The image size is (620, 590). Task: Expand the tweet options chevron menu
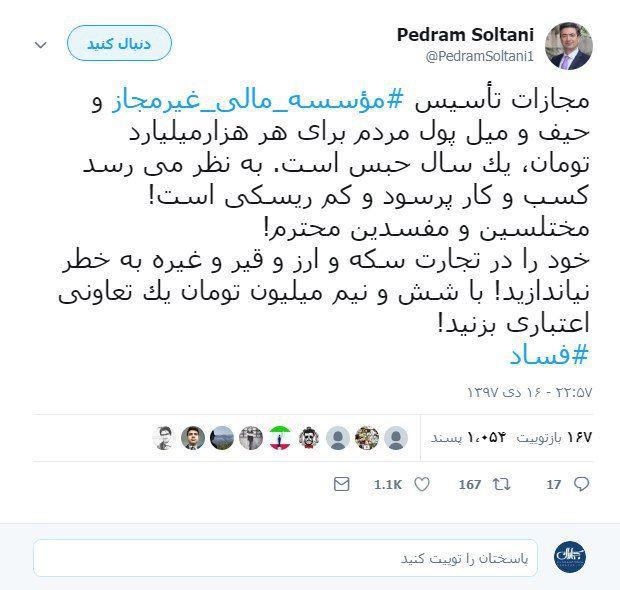(x=41, y=45)
